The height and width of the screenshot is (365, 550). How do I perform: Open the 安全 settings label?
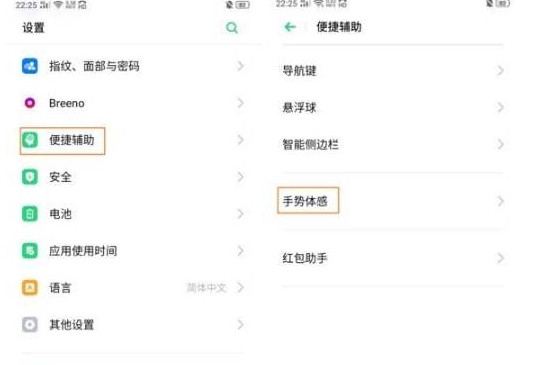click(60, 177)
